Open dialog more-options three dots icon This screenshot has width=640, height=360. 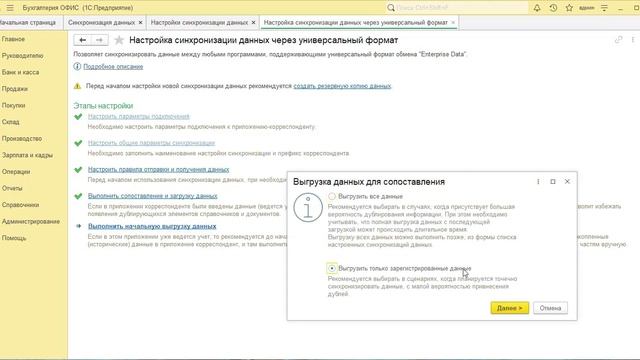[538, 182]
